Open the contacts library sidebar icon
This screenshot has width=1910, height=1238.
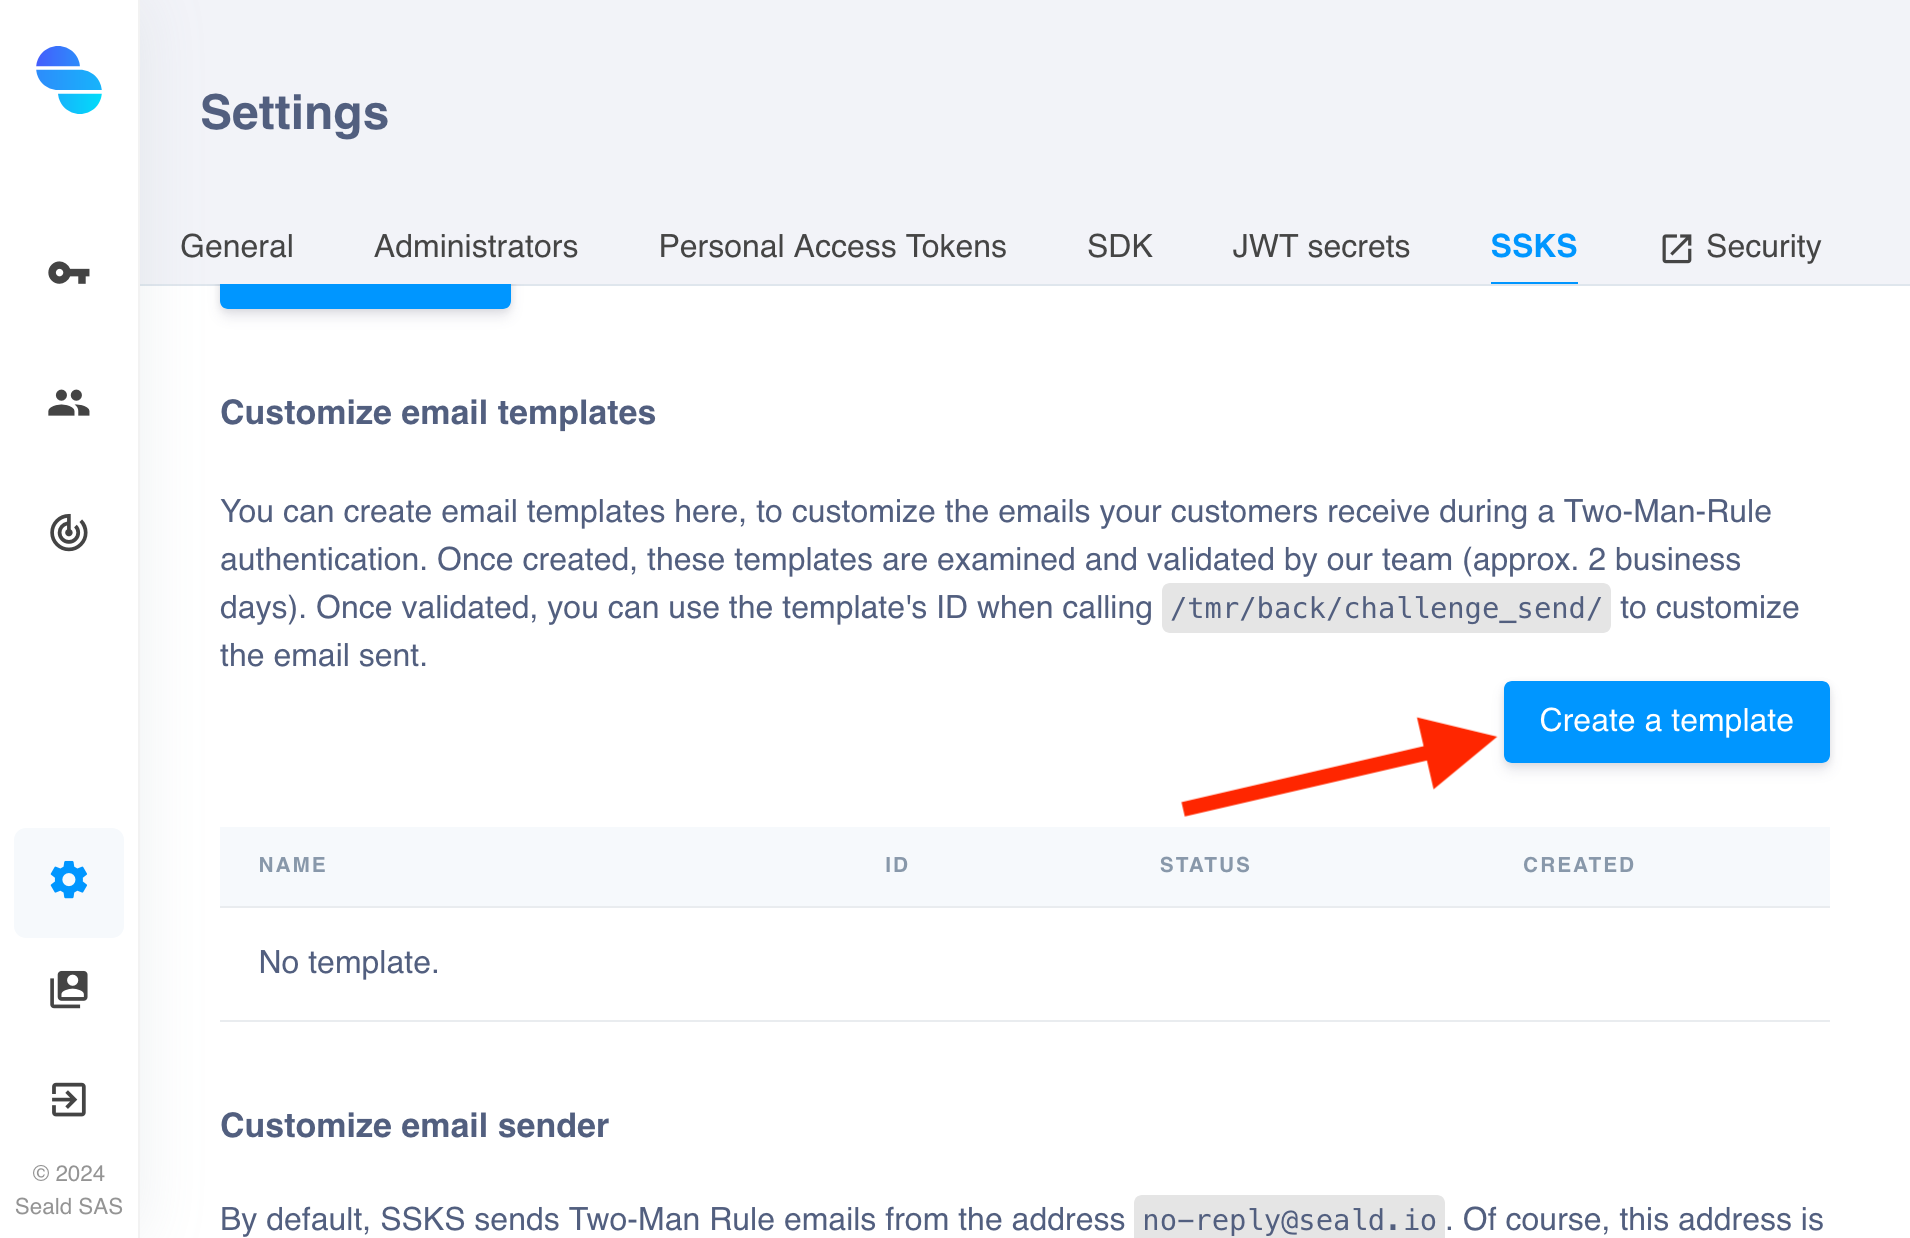pyautogui.click(x=69, y=989)
